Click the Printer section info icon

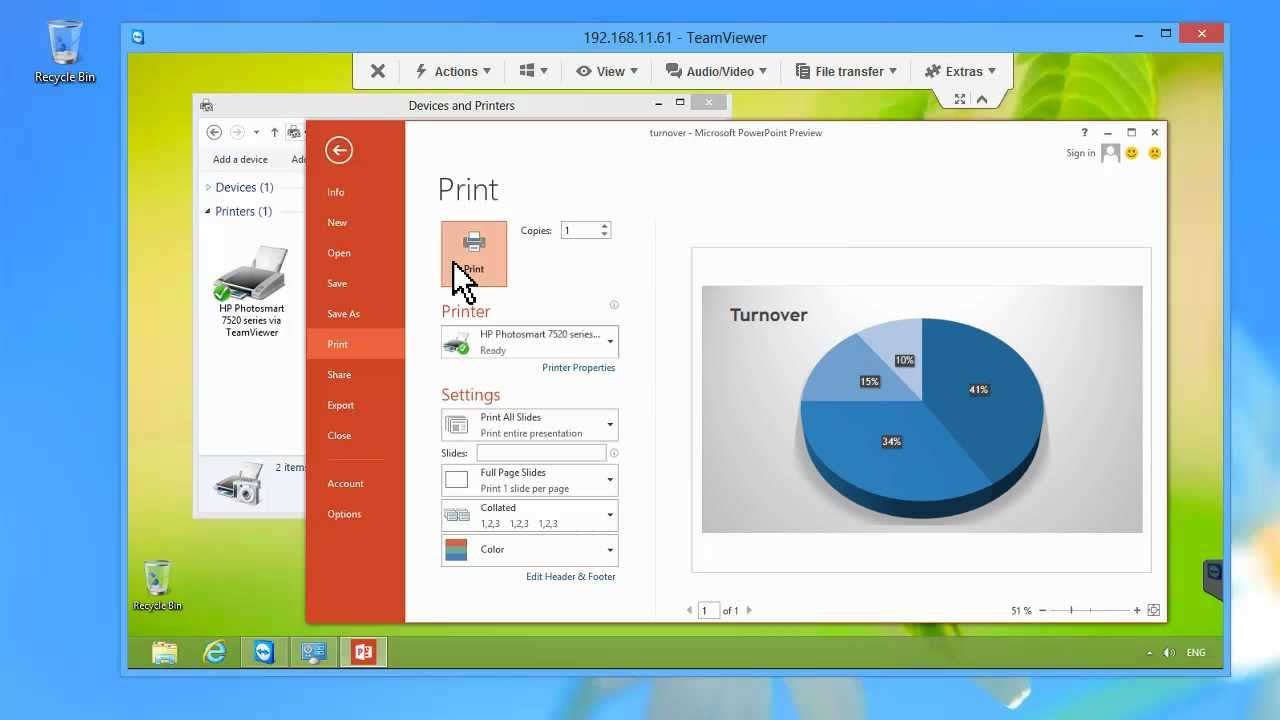[x=614, y=305]
